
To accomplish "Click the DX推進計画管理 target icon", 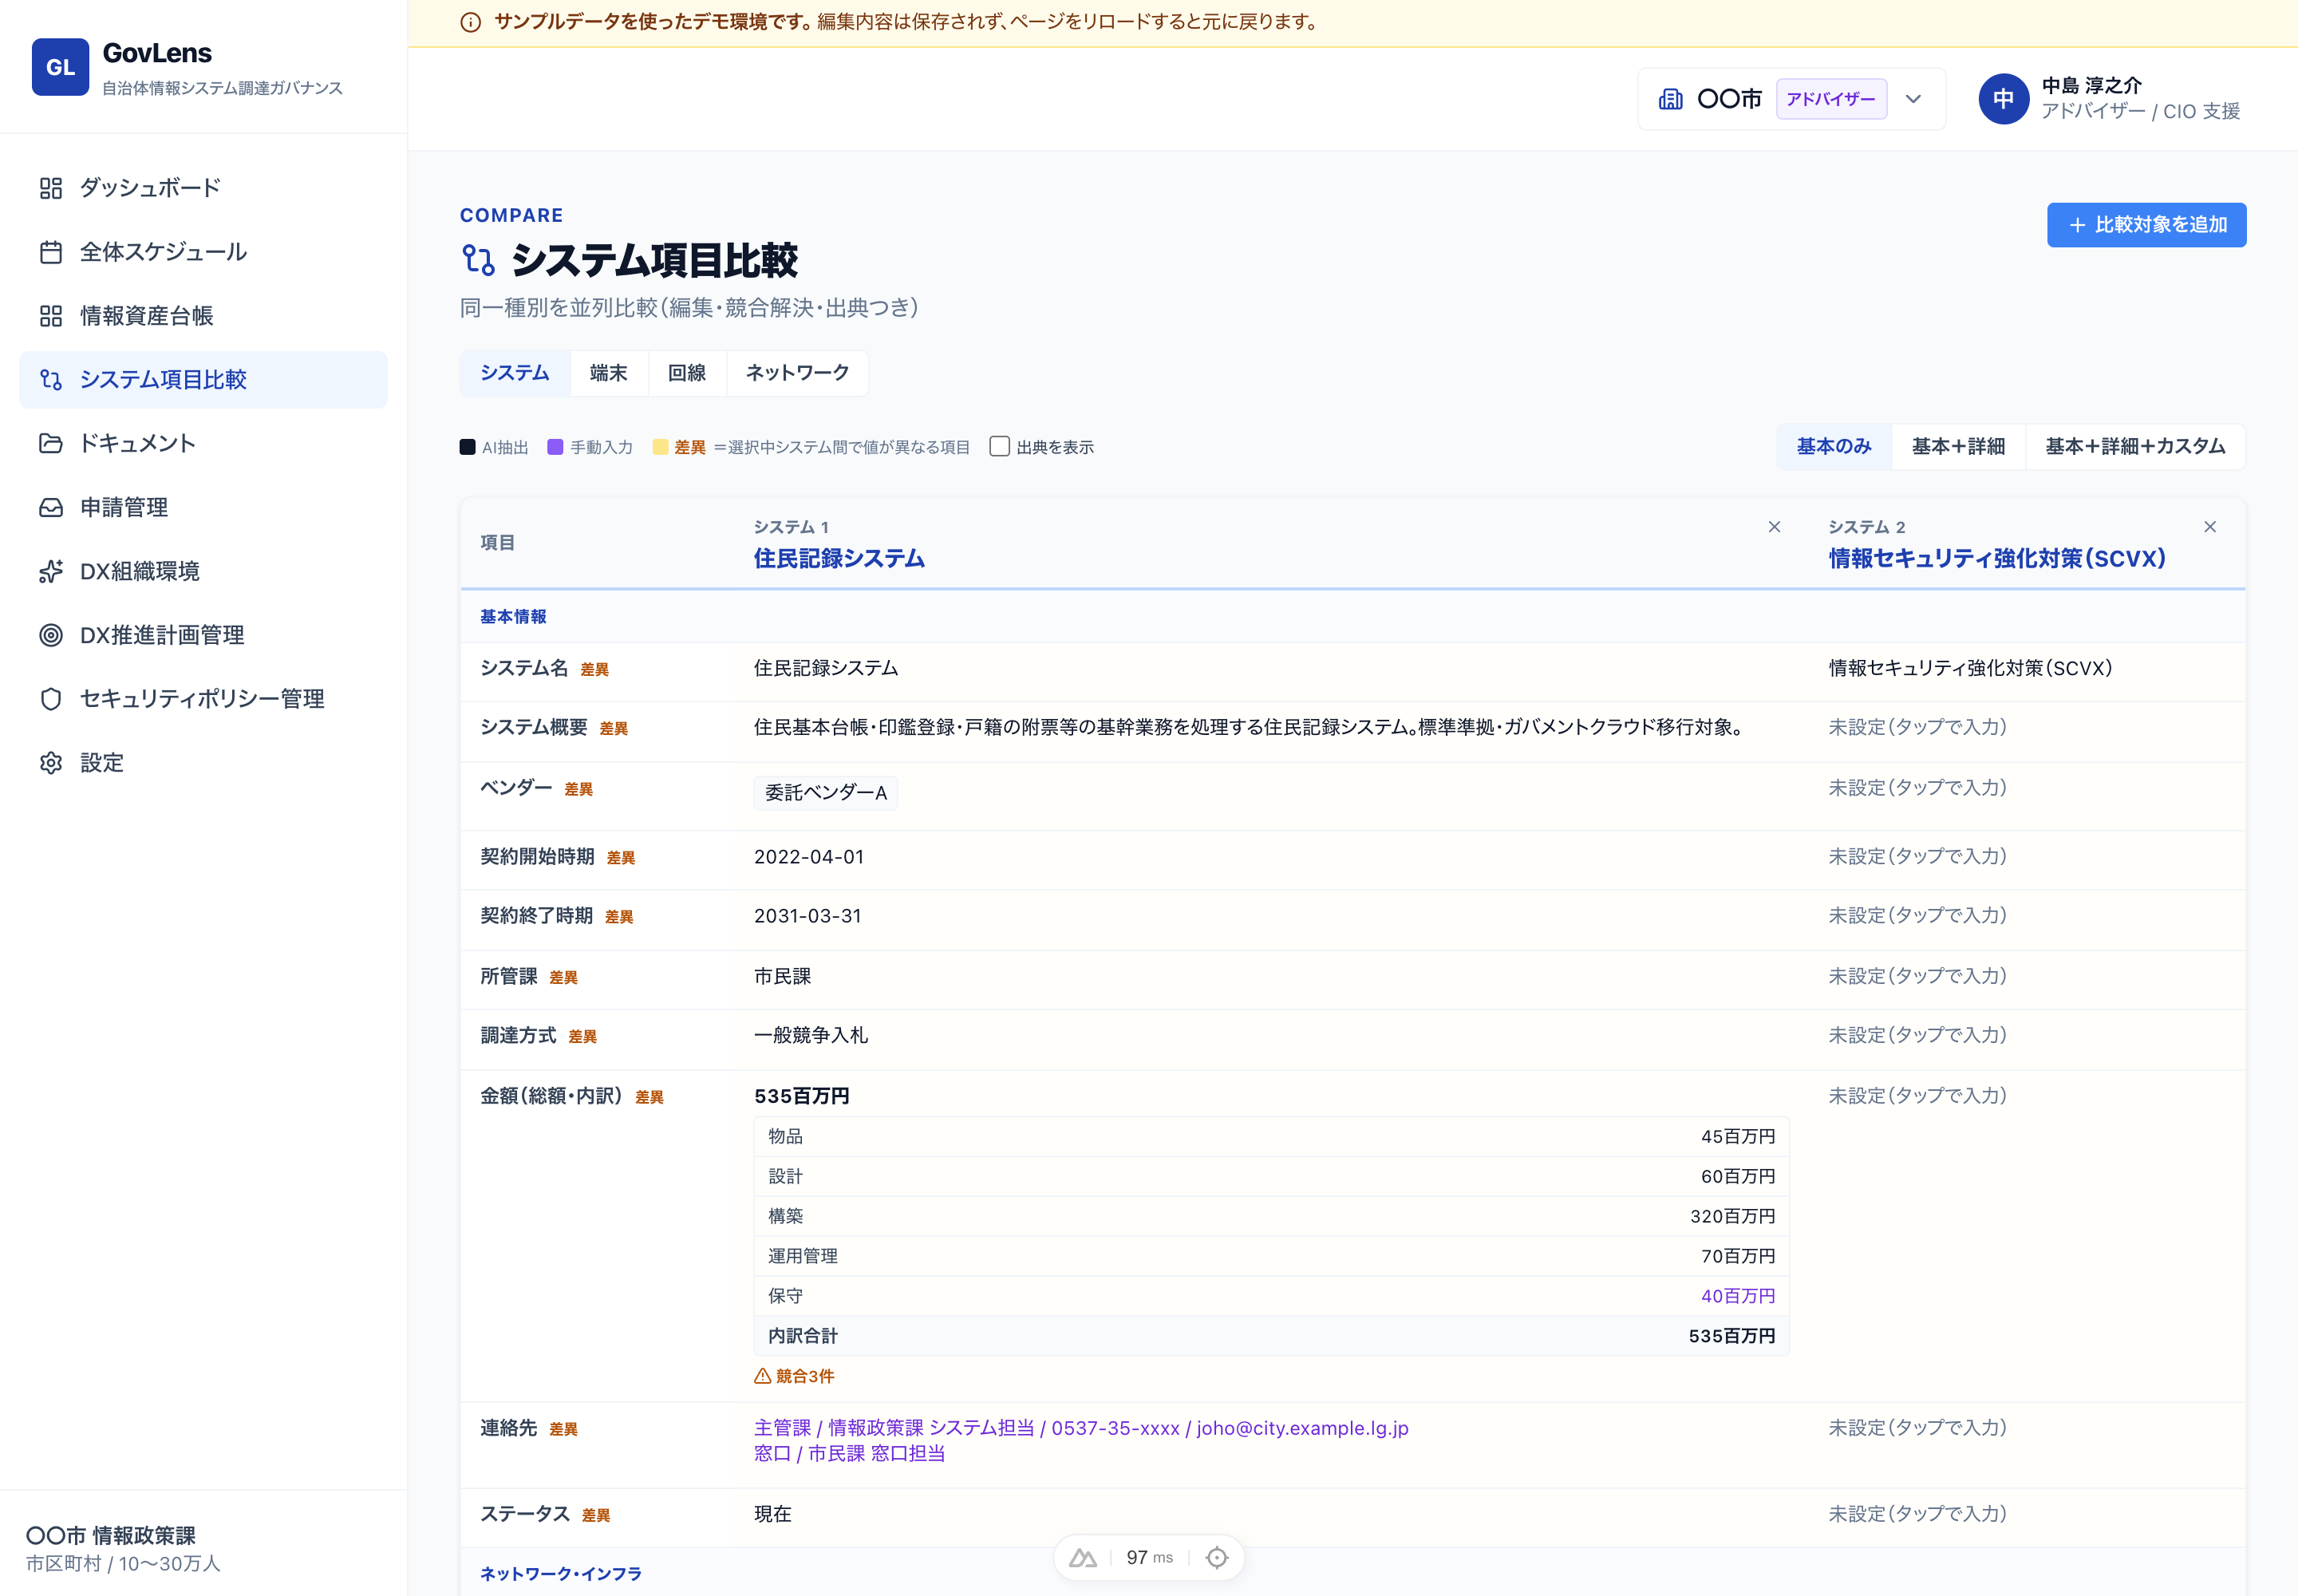I will (51, 635).
